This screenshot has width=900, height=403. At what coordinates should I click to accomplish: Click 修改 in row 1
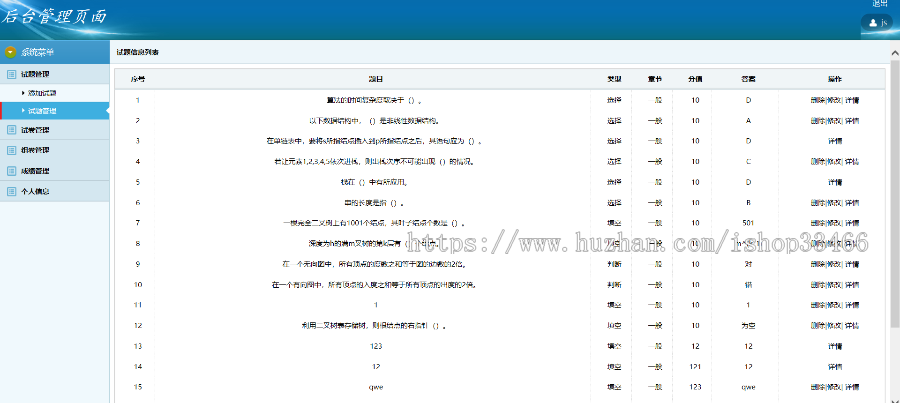pos(833,100)
